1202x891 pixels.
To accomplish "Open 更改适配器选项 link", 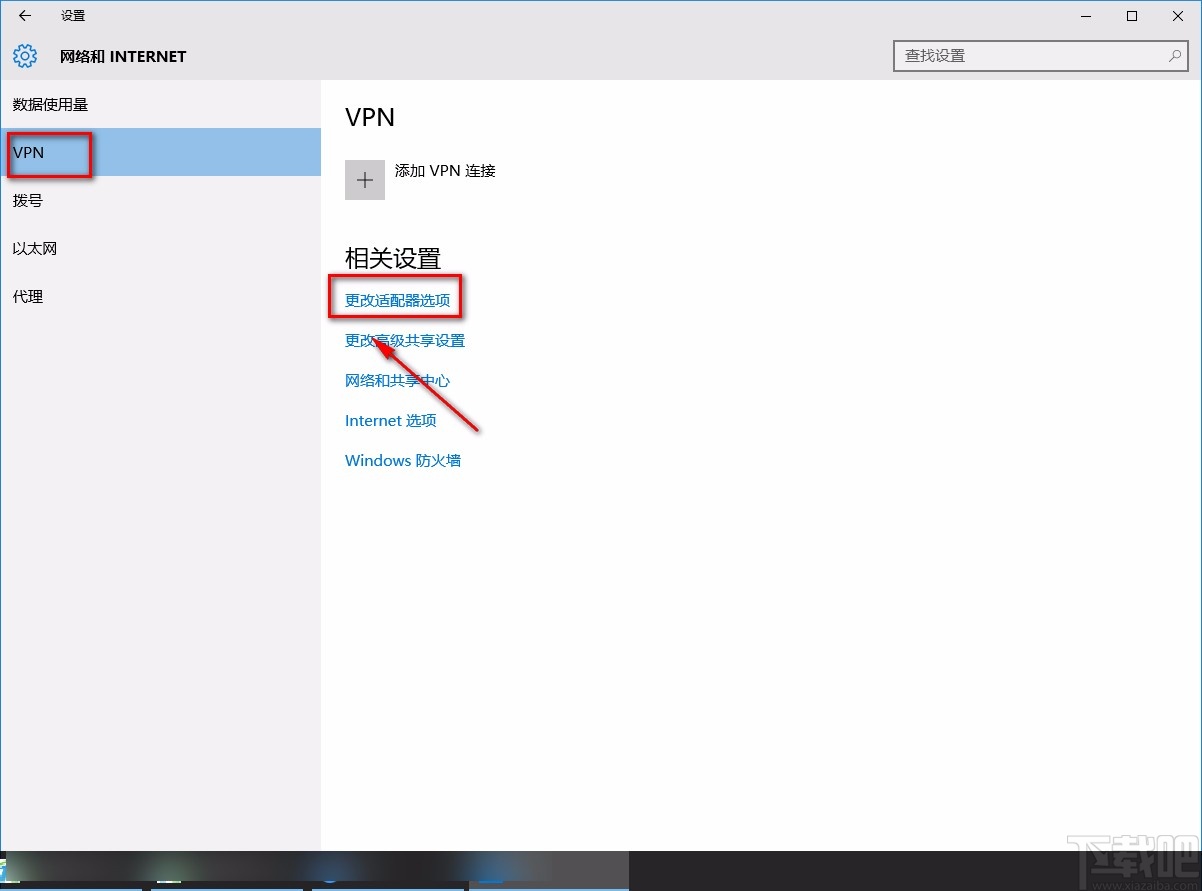I will [x=396, y=298].
